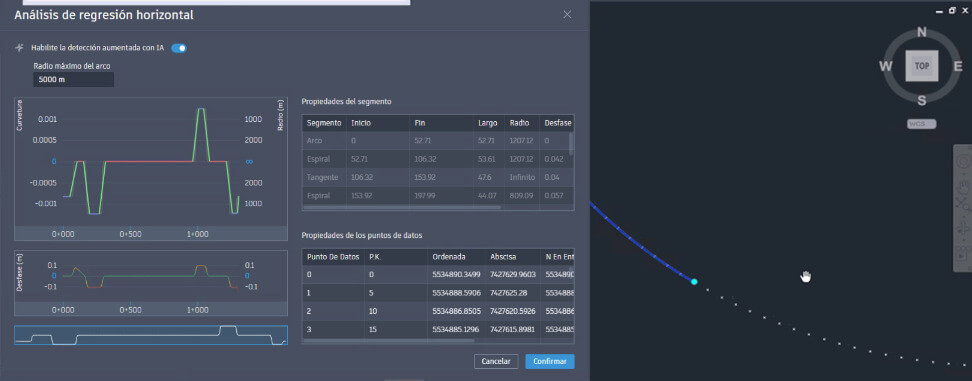Click the steering wheel icon in navigation bar

tap(962, 162)
